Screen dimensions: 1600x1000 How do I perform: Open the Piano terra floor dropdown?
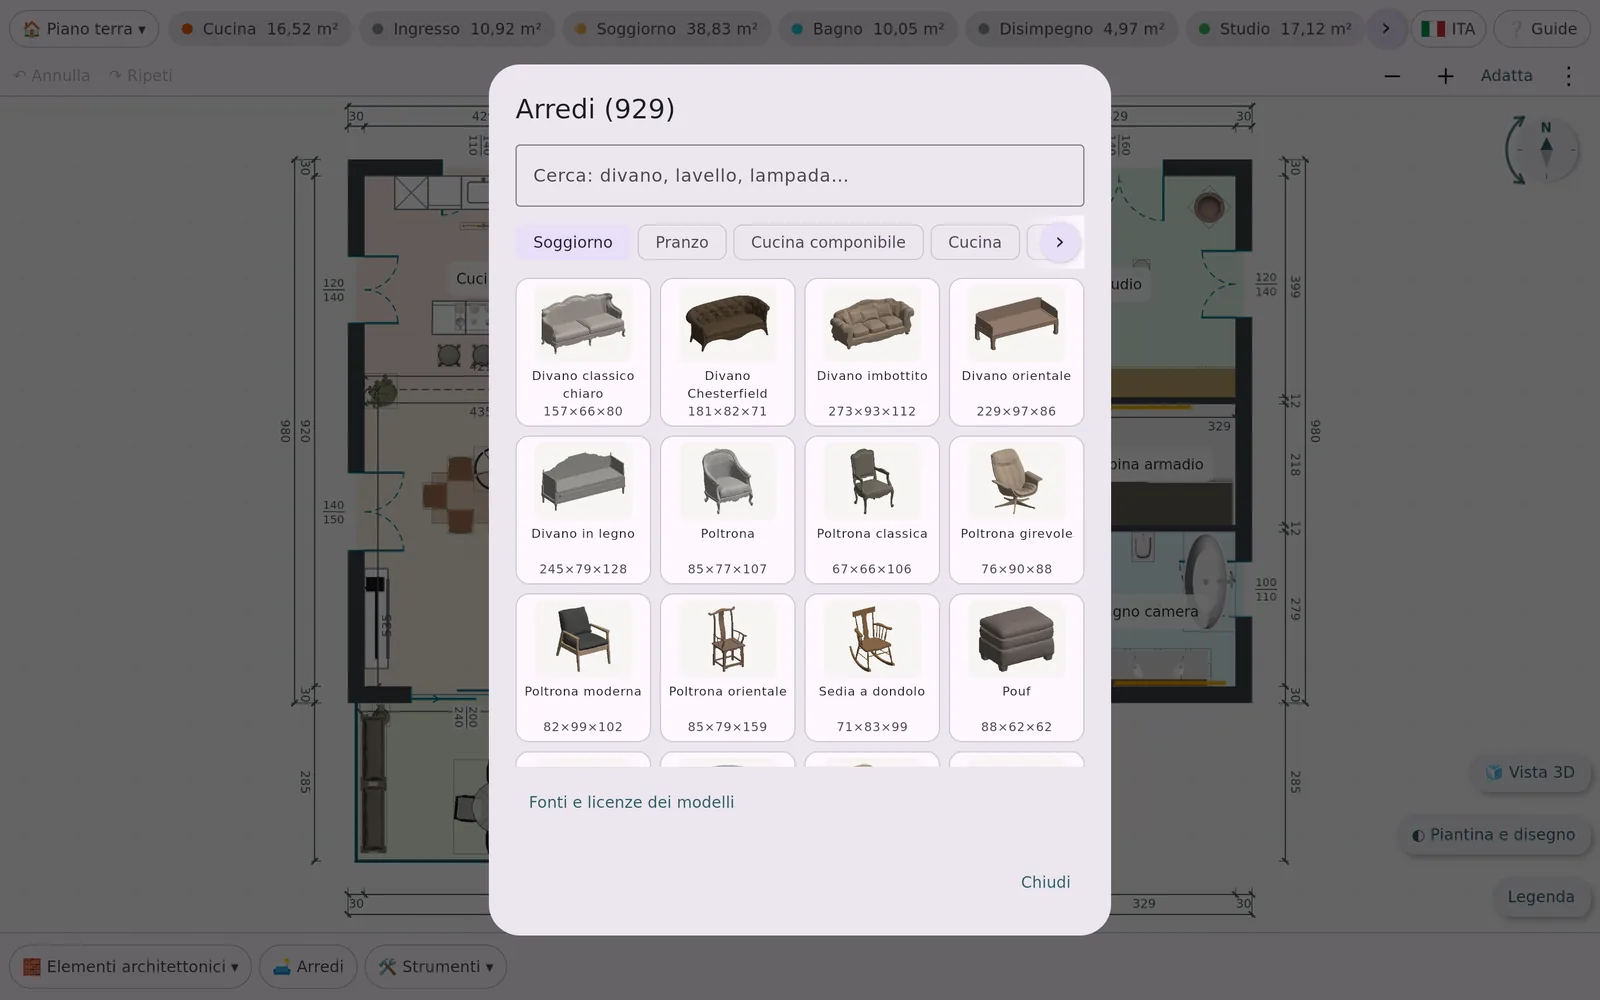click(84, 29)
